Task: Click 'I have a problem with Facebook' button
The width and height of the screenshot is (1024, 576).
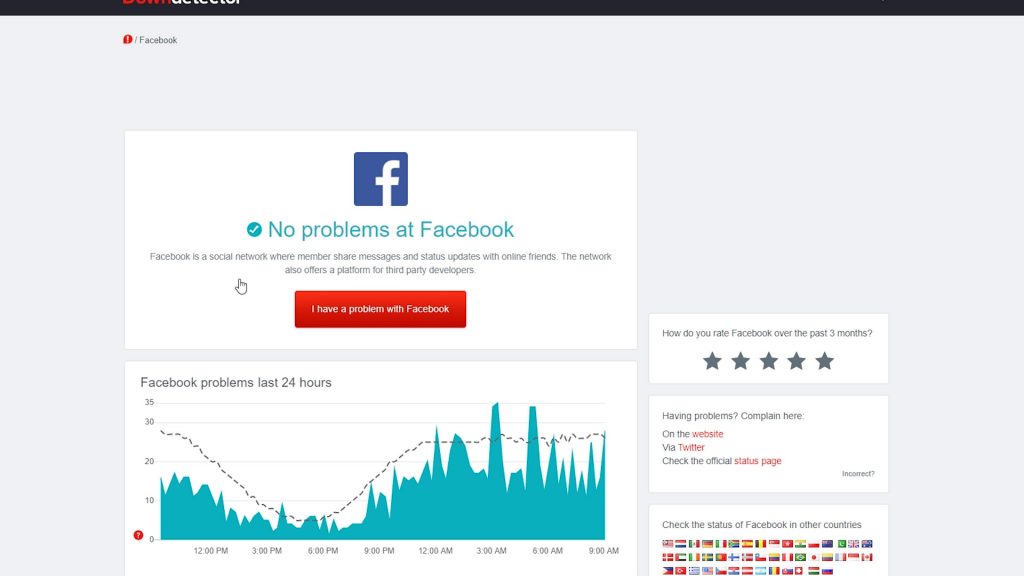Action: [380, 309]
